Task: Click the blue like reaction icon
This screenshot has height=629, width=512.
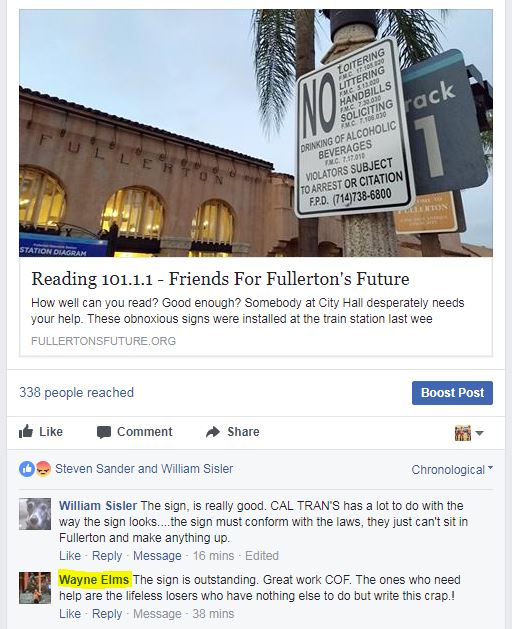Action: click(x=27, y=469)
